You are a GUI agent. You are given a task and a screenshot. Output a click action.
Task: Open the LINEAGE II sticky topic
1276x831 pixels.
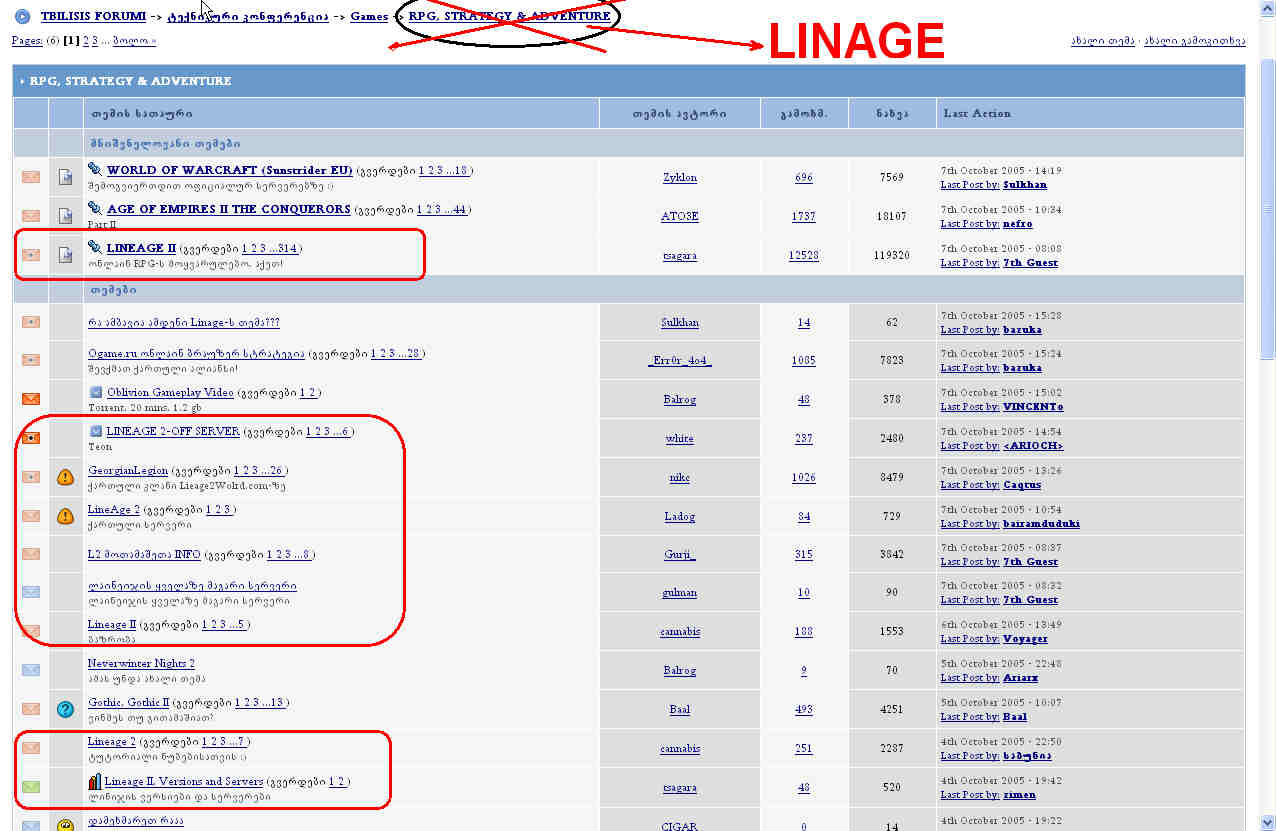point(140,247)
